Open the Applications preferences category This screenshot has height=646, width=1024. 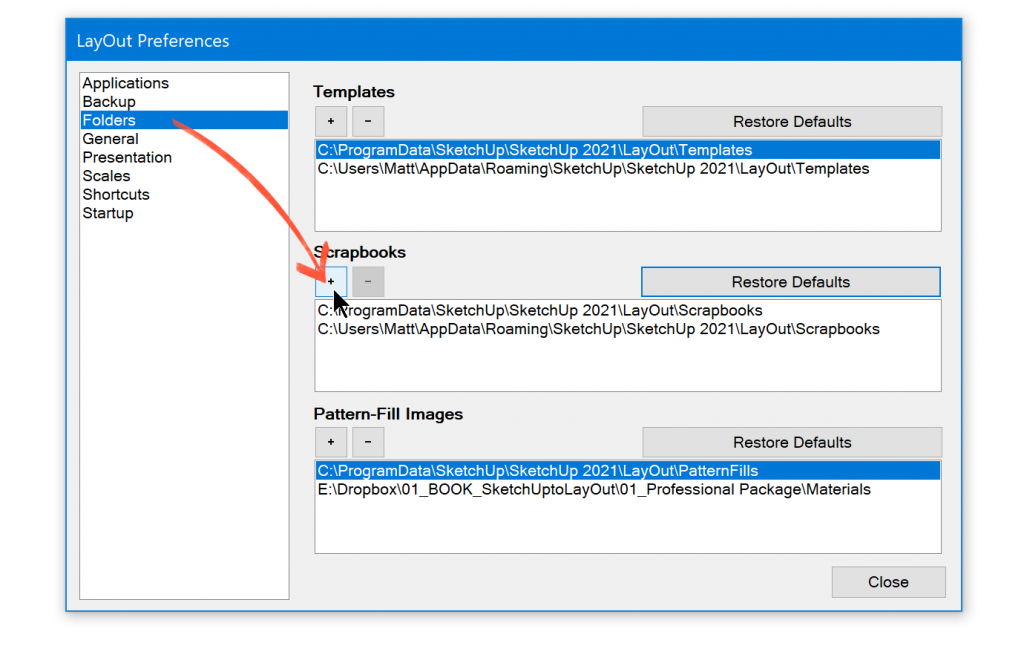(x=126, y=83)
